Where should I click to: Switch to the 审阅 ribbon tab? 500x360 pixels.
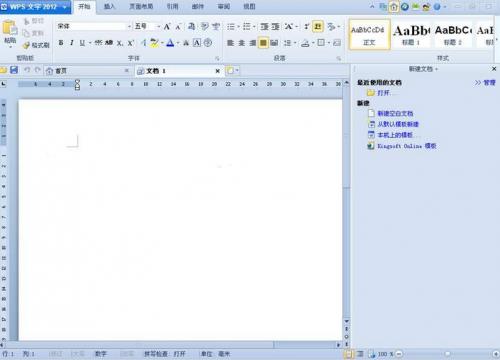pyautogui.click(x=224, y=6)
